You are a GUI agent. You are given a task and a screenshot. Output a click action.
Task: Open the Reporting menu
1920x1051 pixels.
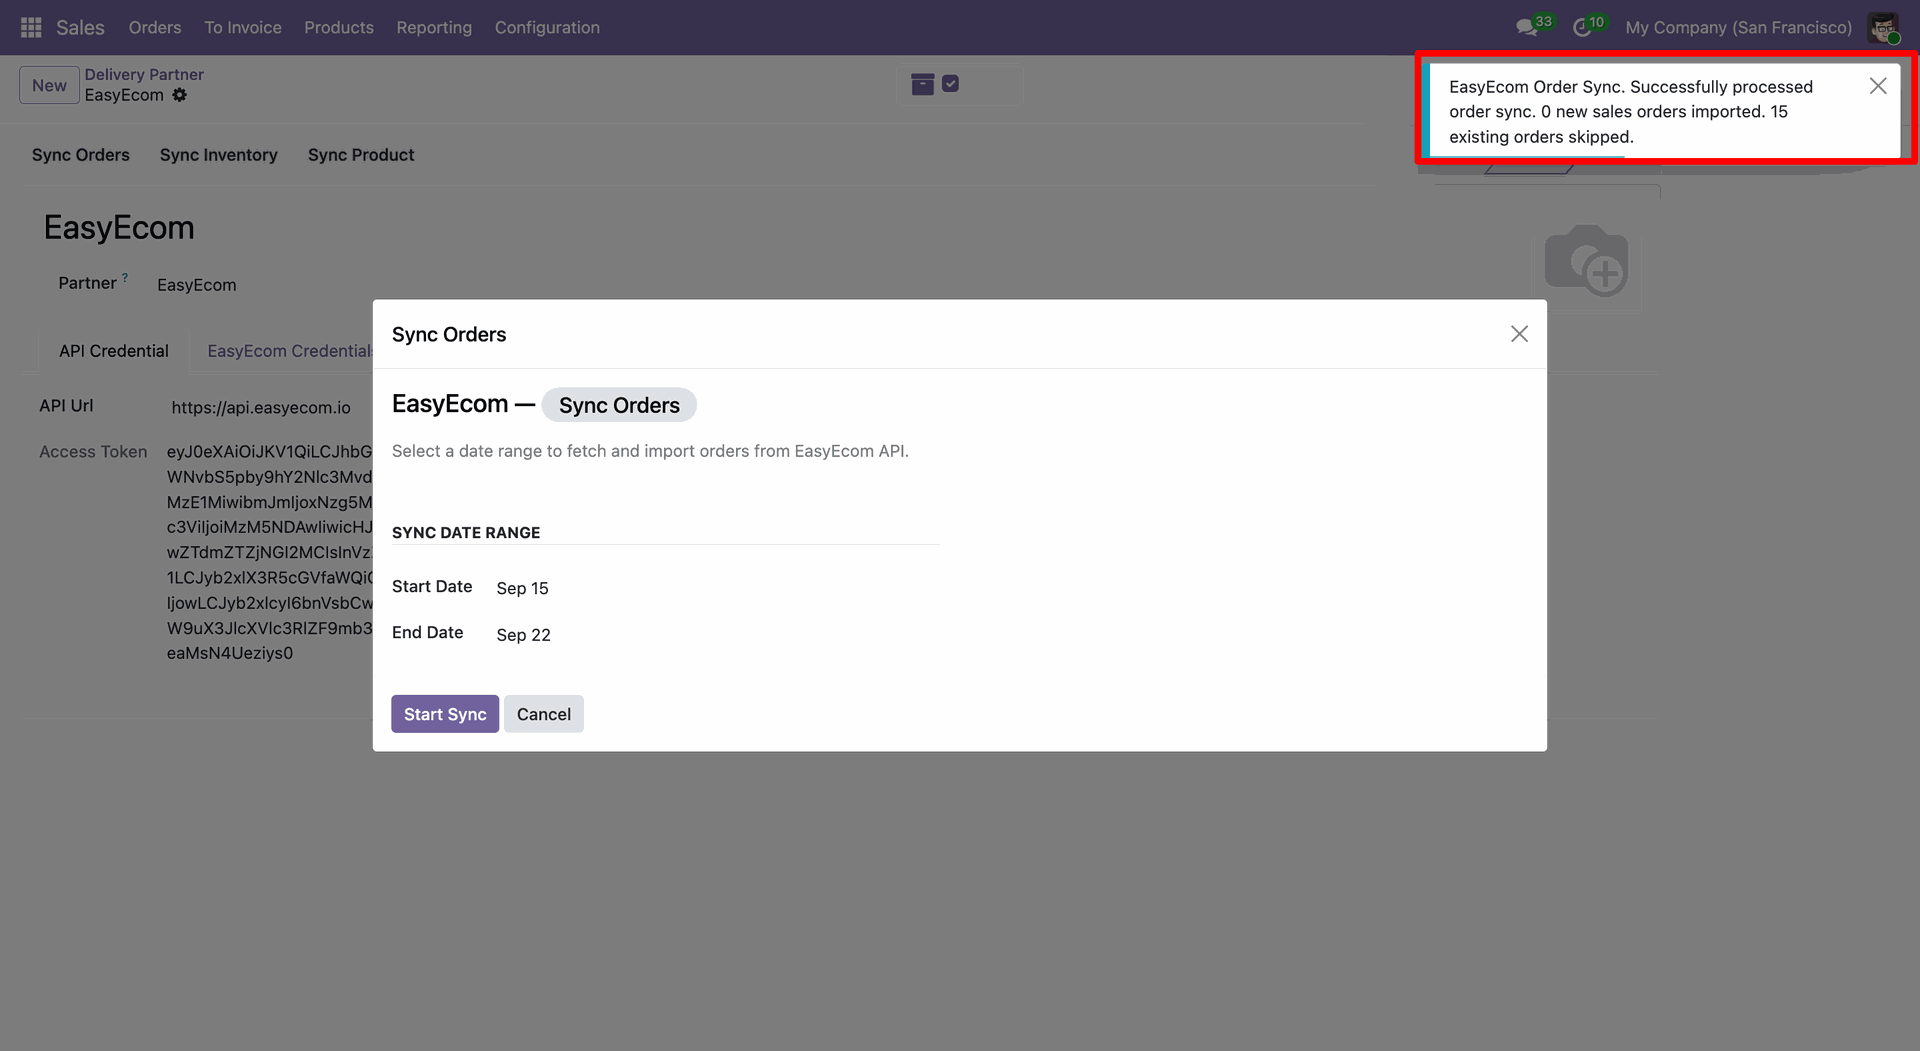click(x=434, y=27)
